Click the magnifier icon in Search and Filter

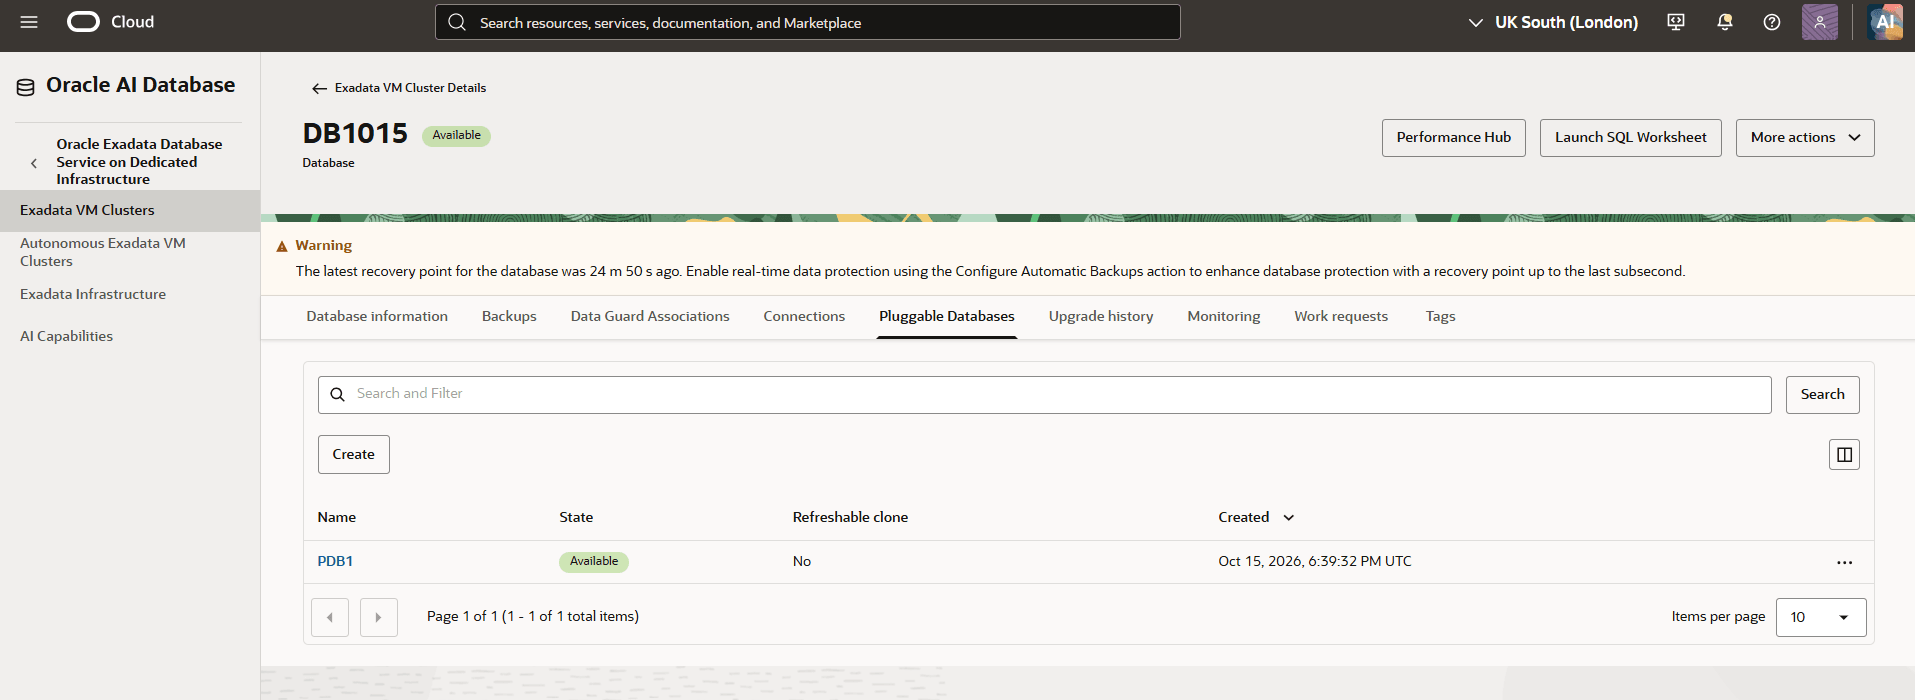point(337,394)
